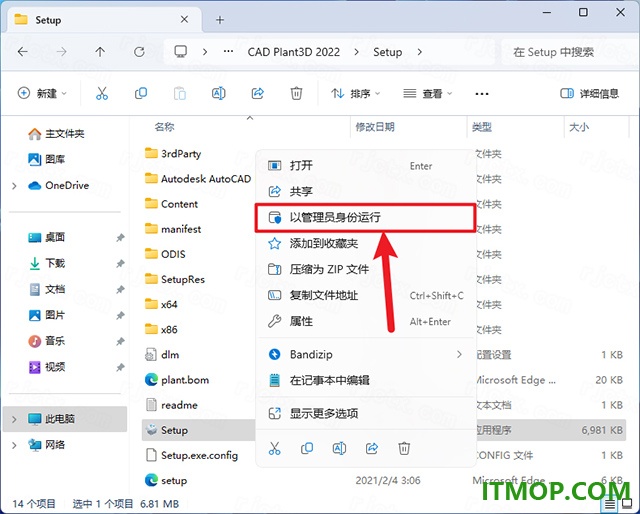Click the Copy icon in the toolbar
The image size is (640, 514).
(141, 93)
